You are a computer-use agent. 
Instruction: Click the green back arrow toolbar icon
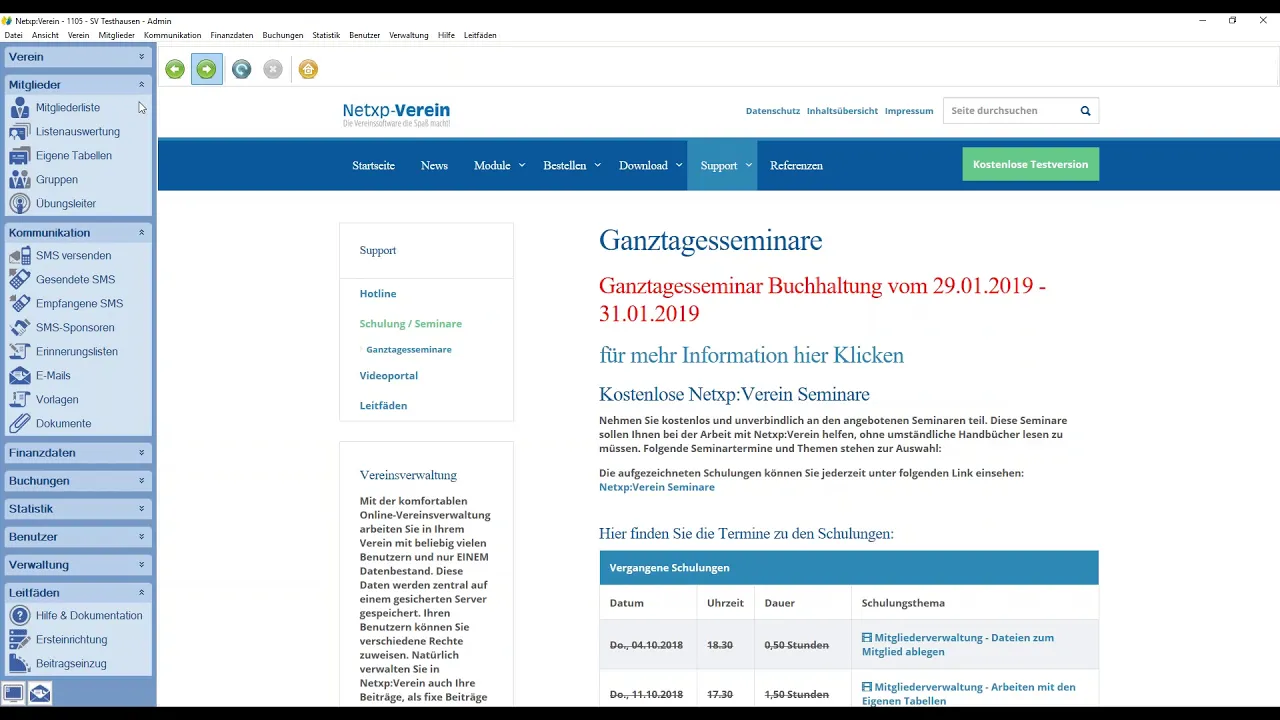(175, 69)
